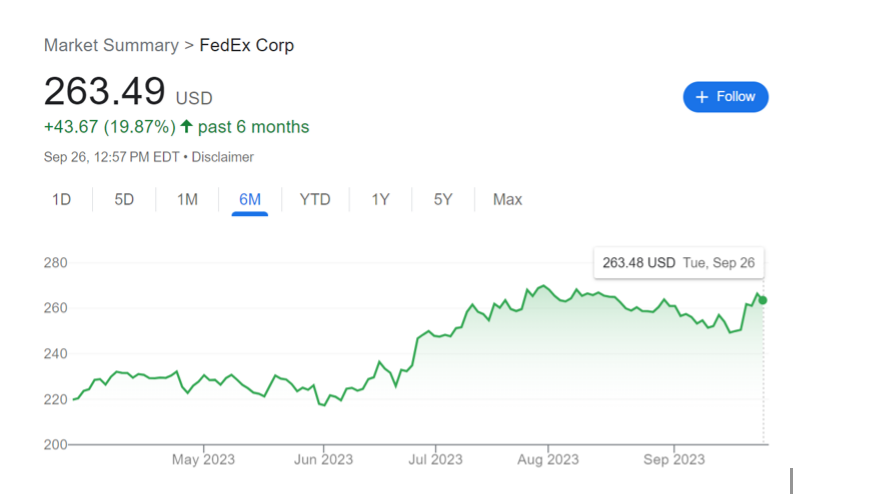This screenshot has height=501, width=883.
Task: Select the 1D time range tab
Action: pyautogui.click(x=62, y=199)
